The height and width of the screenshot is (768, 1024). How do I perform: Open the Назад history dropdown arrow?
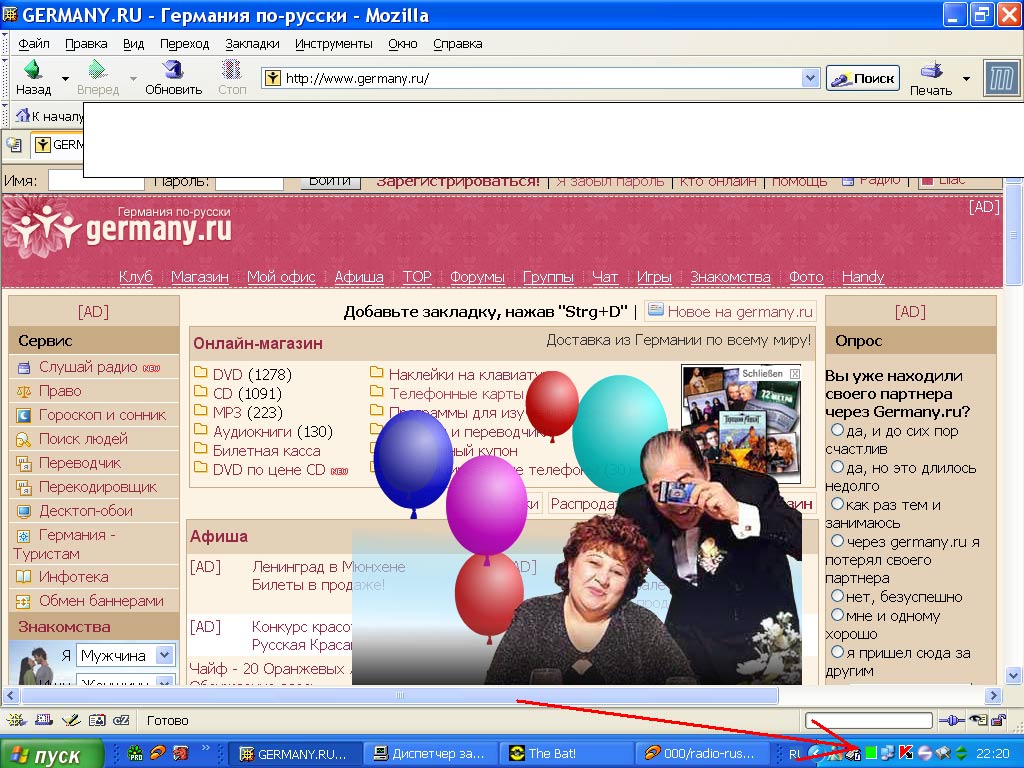click(x=65, y=78)
